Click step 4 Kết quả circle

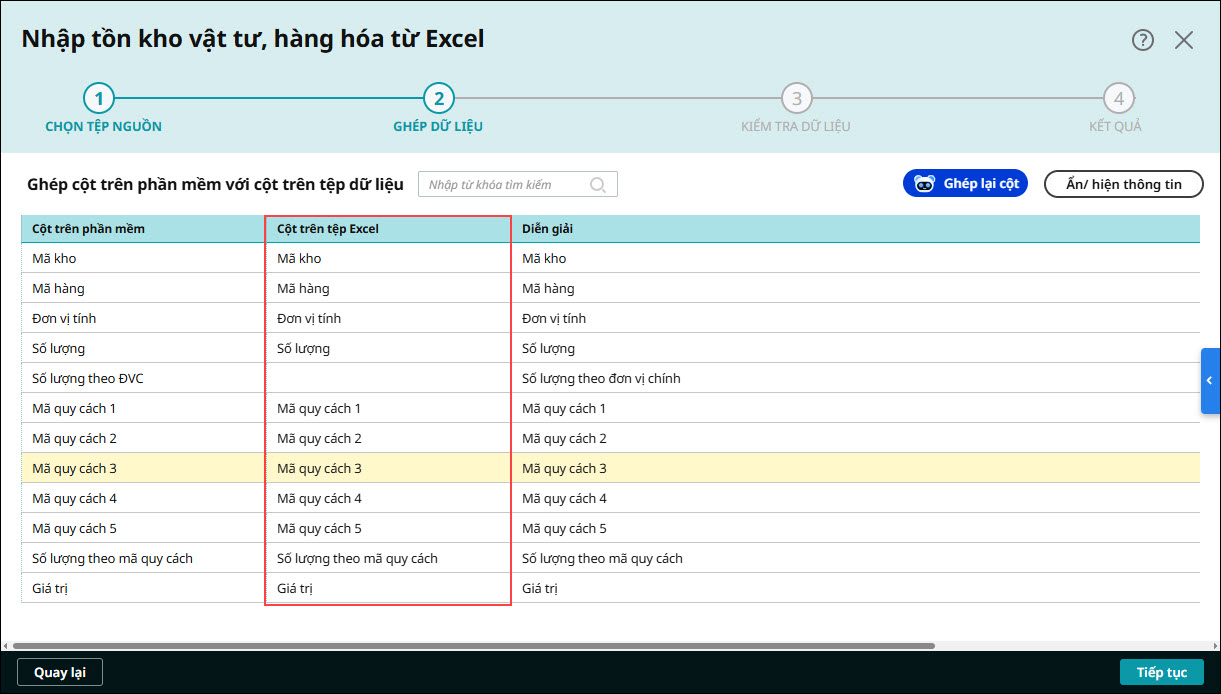click(1118, 99)
